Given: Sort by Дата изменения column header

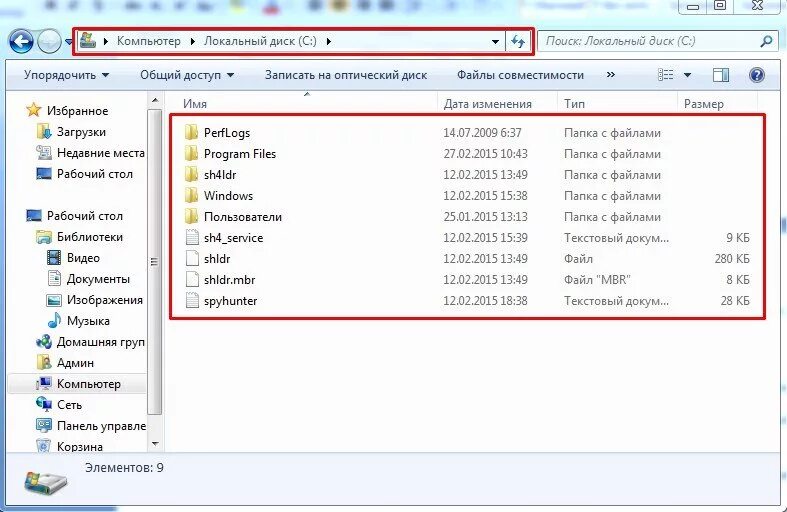Looking at the screenshot, I should (487, 104).
